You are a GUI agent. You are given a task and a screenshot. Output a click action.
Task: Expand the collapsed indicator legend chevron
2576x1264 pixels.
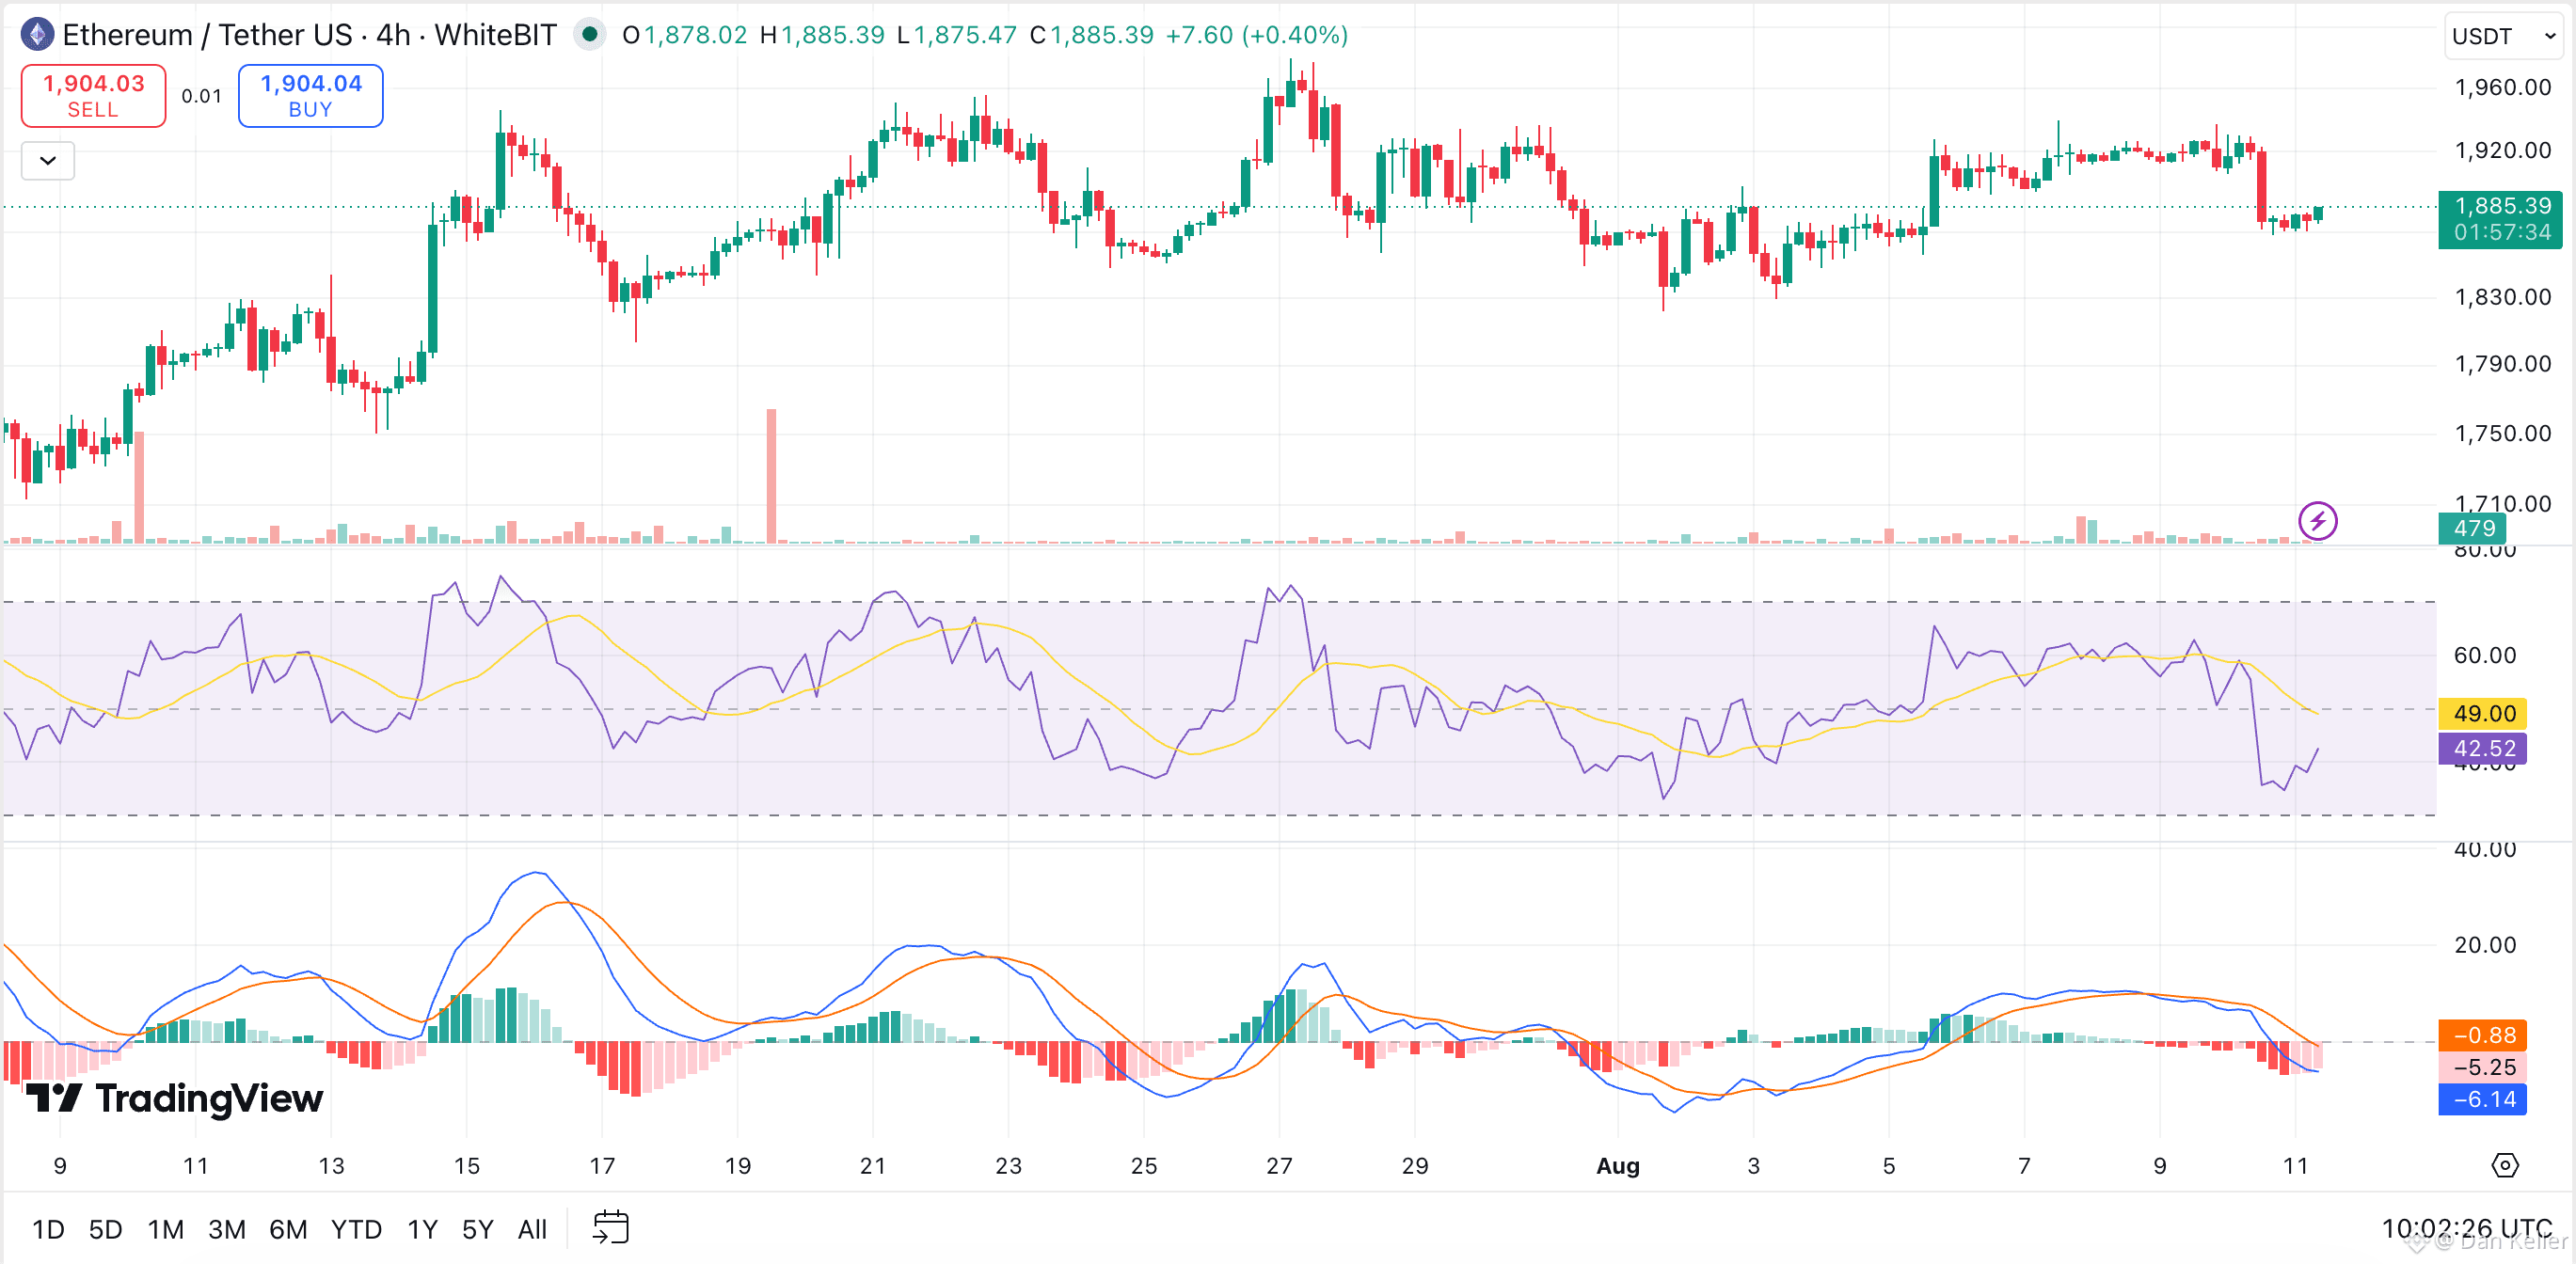(48, 160)
